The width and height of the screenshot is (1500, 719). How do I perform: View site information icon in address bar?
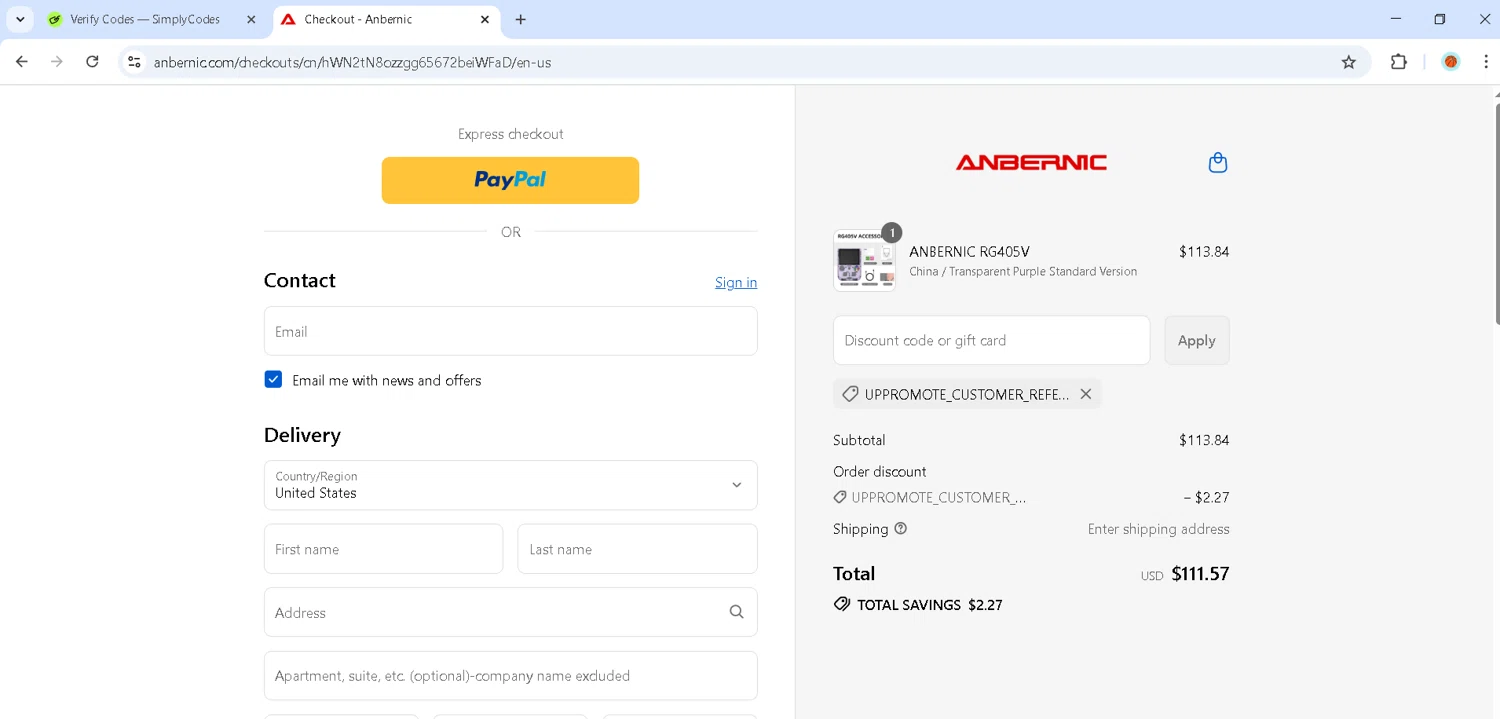(134, 62)
